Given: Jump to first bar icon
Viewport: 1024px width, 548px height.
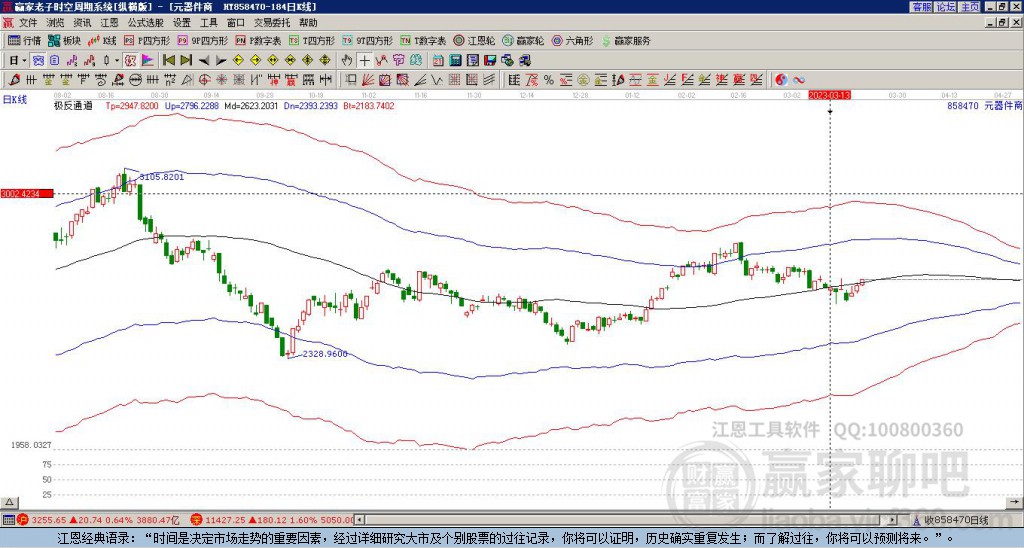Looking at the screenshot, I should click(x=168, y=61).
